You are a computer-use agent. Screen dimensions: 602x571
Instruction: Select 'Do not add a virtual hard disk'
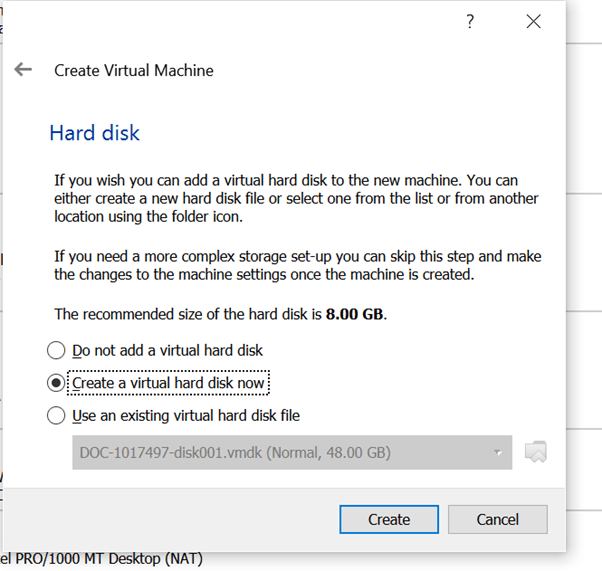(55, 351)
